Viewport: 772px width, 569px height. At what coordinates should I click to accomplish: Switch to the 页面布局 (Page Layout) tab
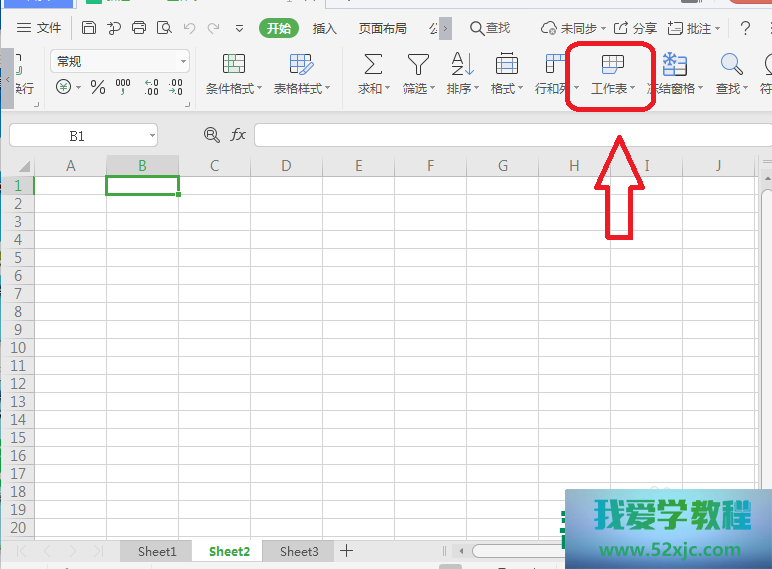click(382, 28)
